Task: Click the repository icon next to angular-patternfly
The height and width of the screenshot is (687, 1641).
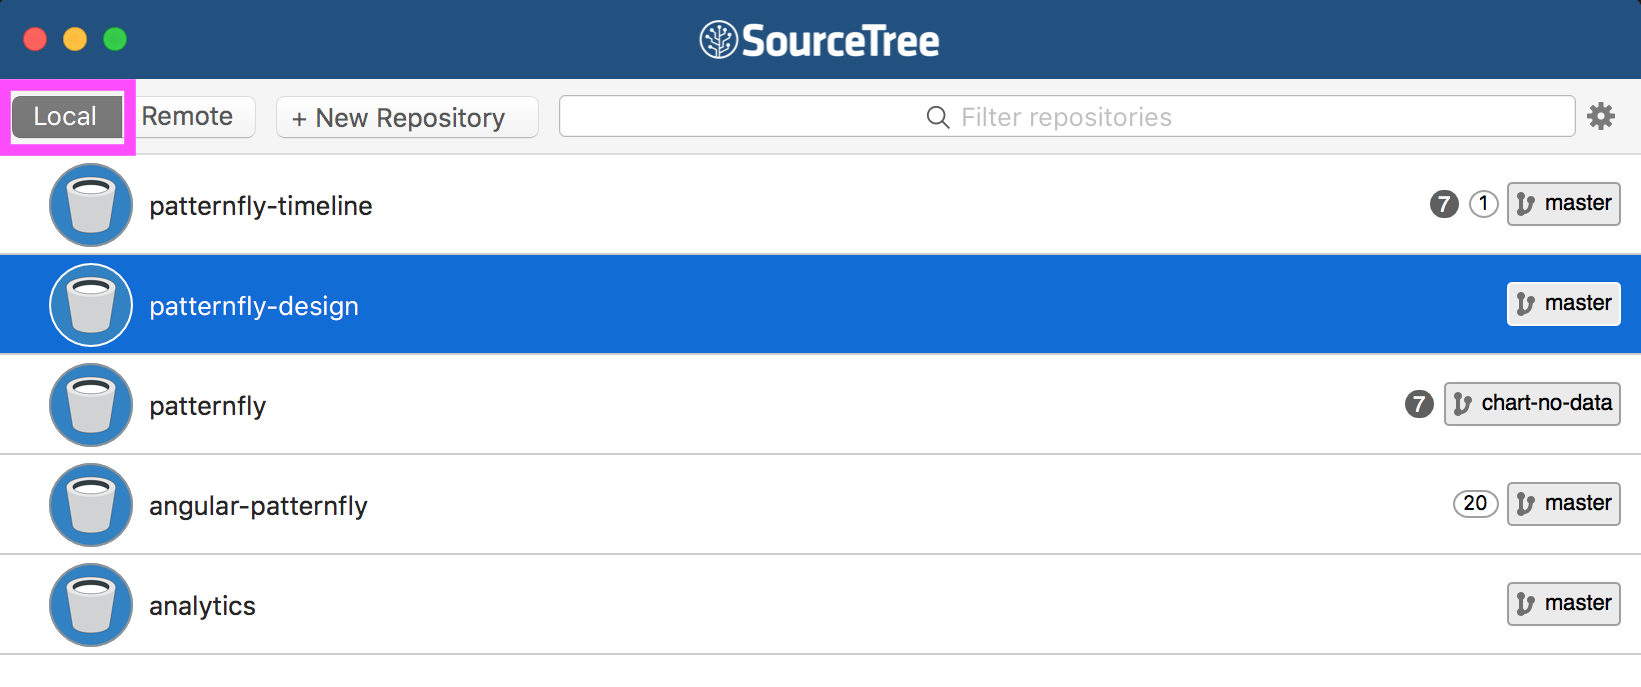Action: coord(90,505)
